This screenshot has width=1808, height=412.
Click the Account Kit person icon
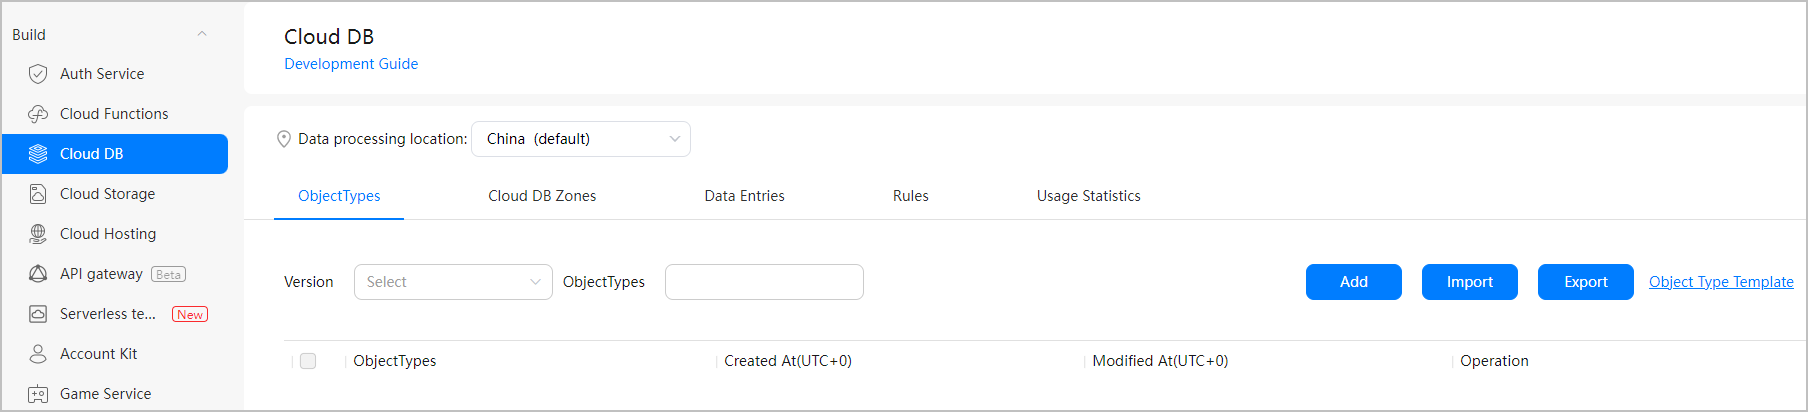coord(38,354)
